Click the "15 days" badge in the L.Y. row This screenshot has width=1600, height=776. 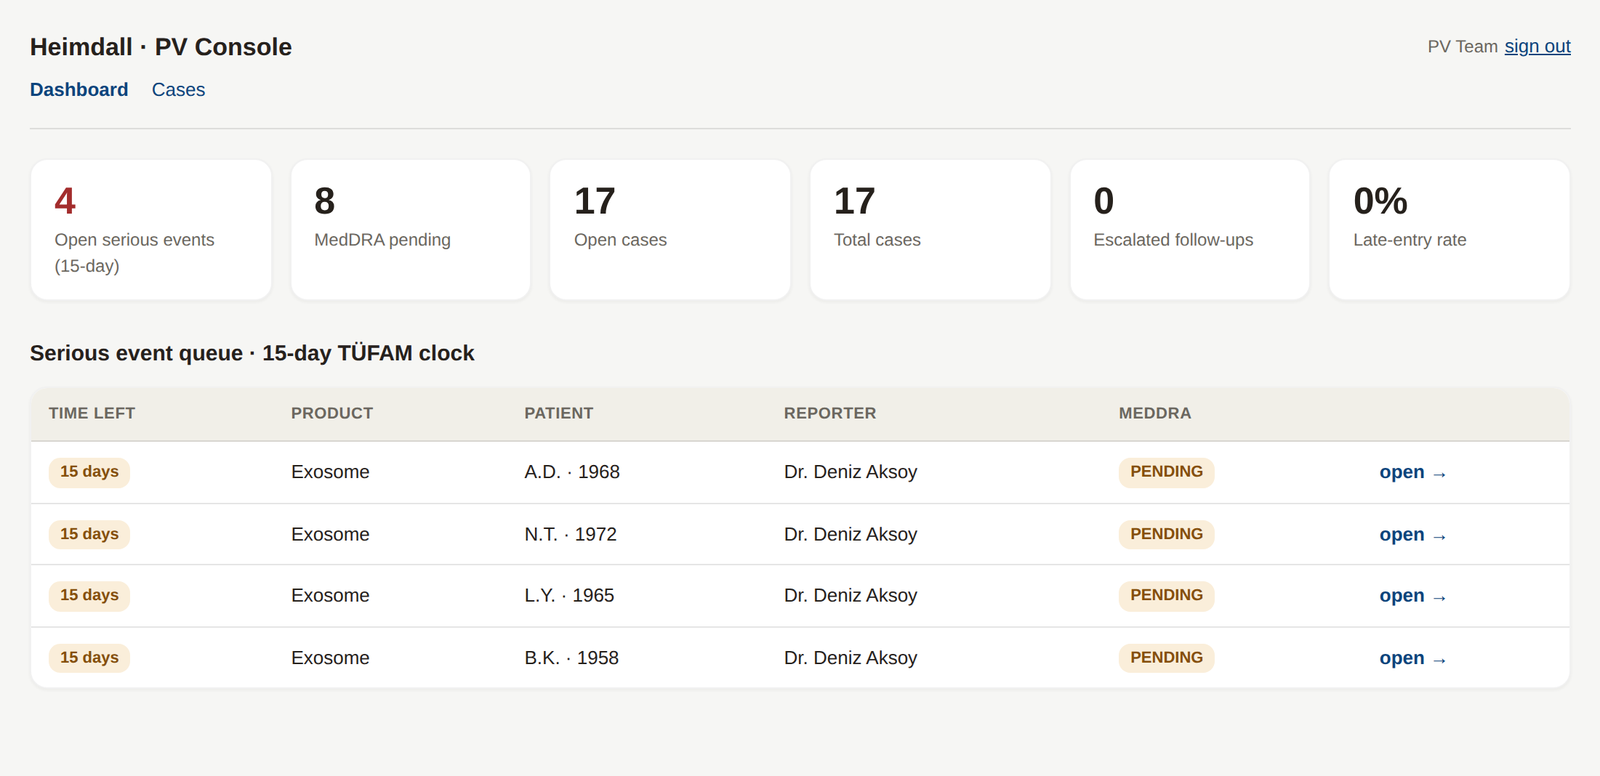click(x=89, y=596)
